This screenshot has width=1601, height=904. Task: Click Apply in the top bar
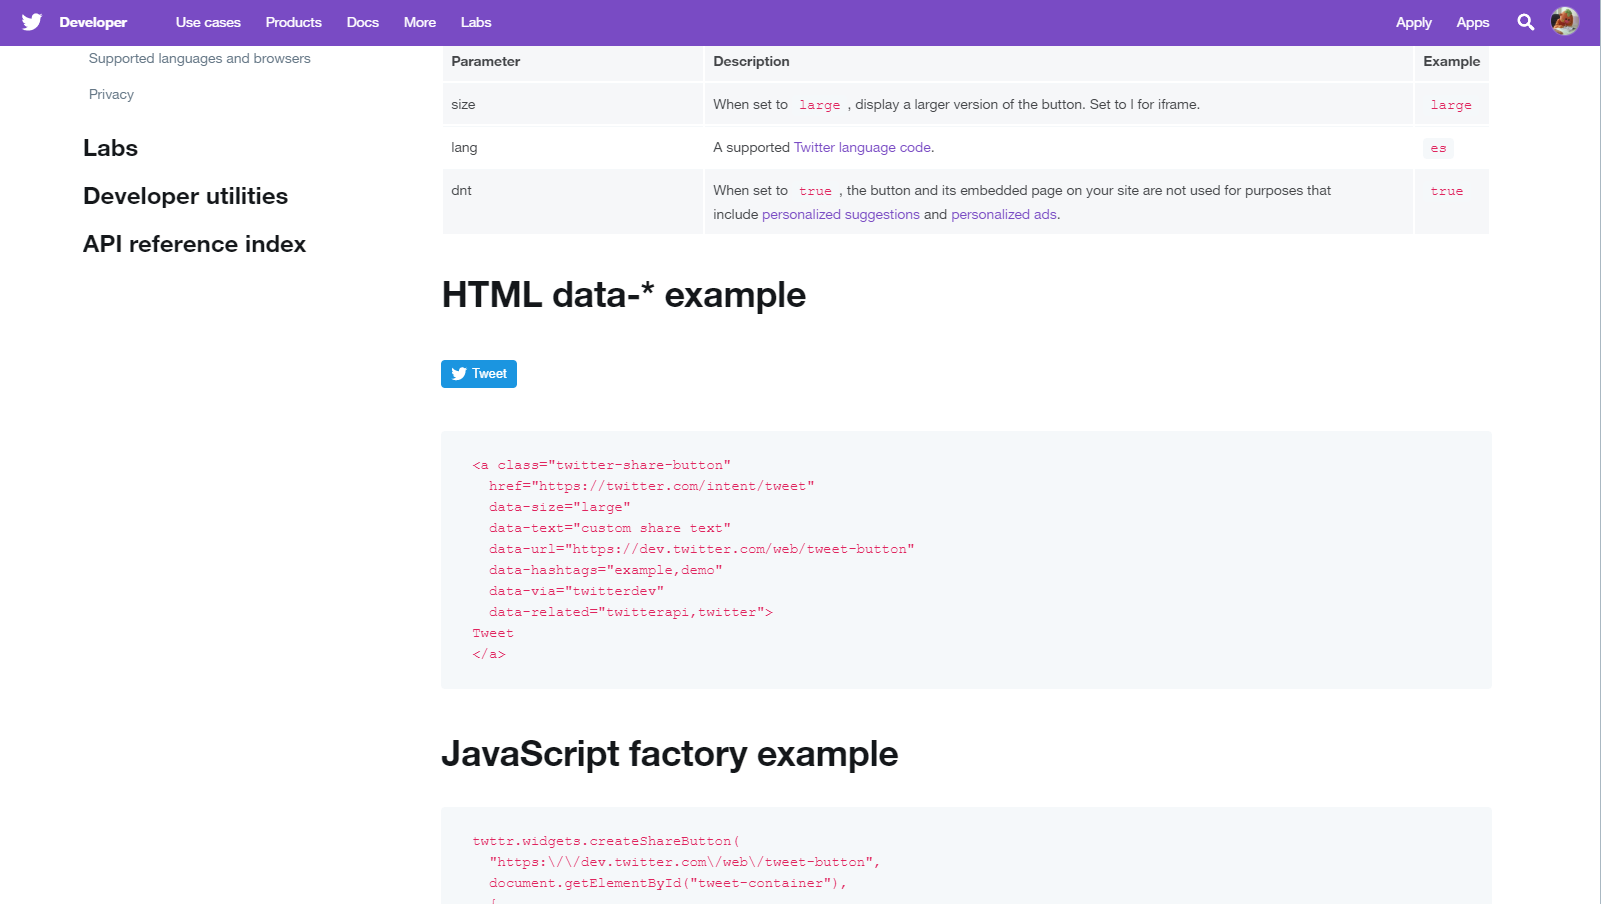click(1414, 22)
